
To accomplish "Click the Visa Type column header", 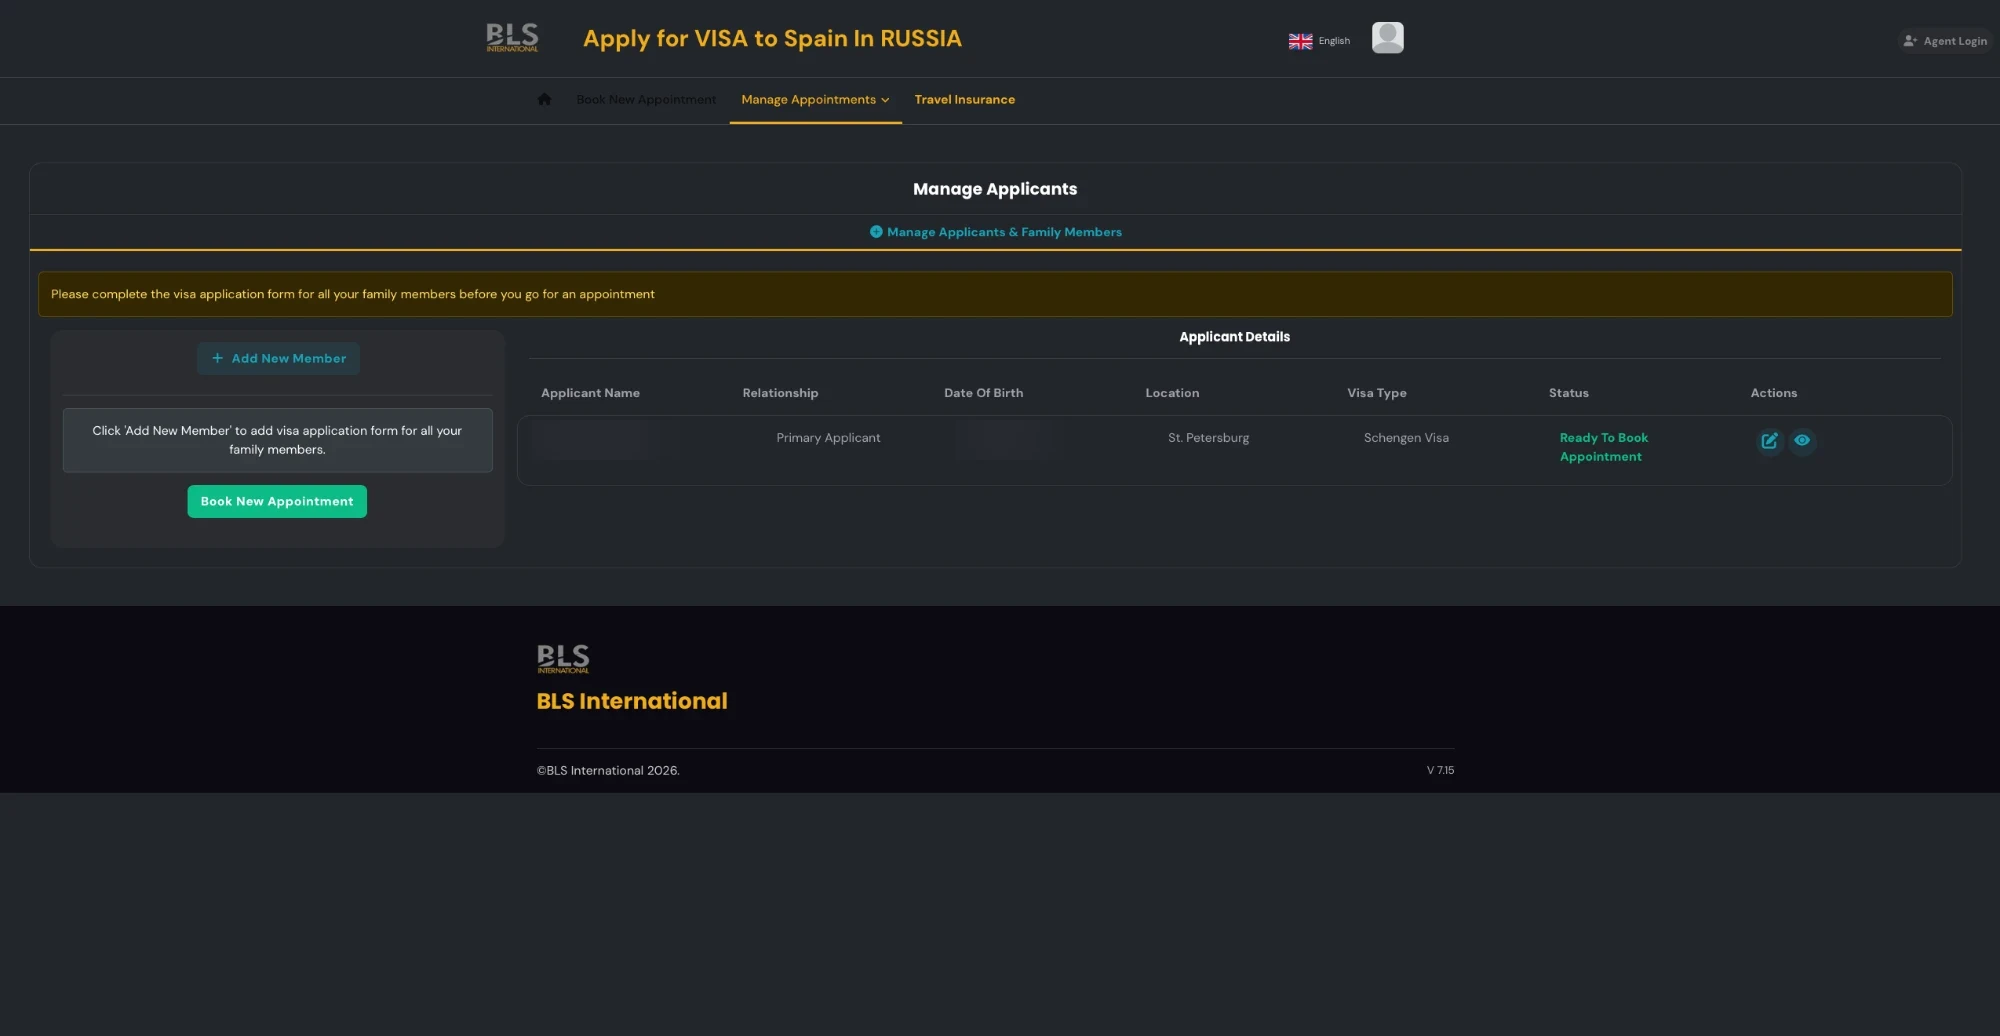I will (1376, 393).
